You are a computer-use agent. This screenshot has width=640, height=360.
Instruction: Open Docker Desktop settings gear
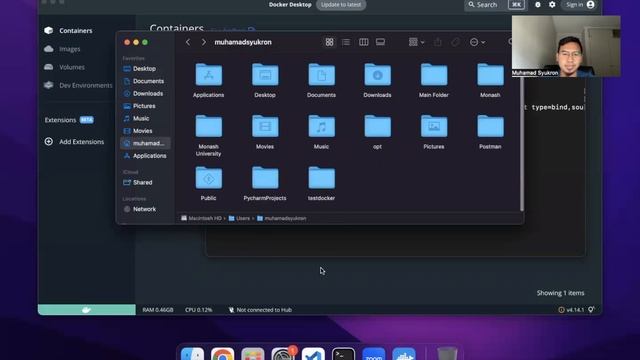[x=552, y=5]
